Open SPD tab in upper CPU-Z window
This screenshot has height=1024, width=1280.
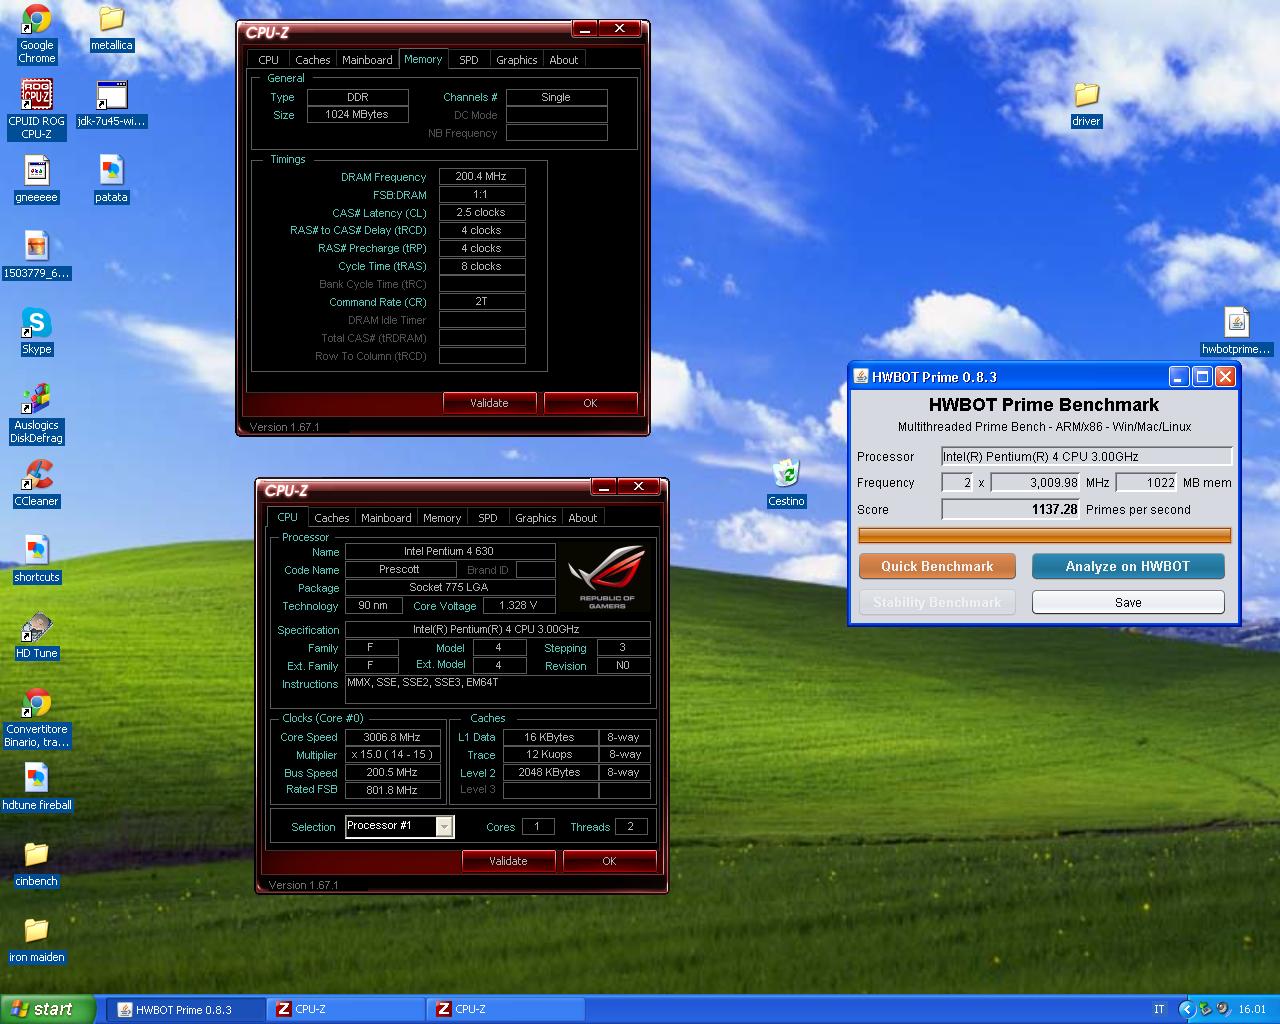(x=469, y=60)
